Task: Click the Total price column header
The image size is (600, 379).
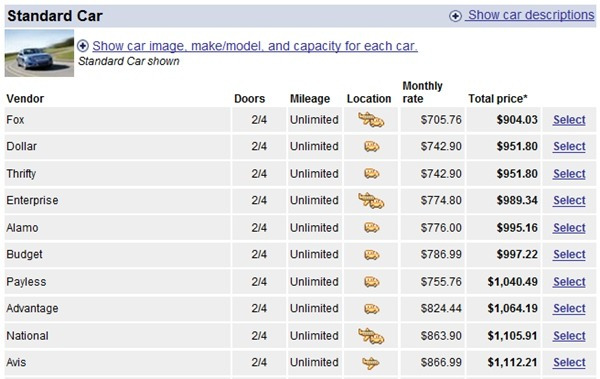Action: click(498, 99)
